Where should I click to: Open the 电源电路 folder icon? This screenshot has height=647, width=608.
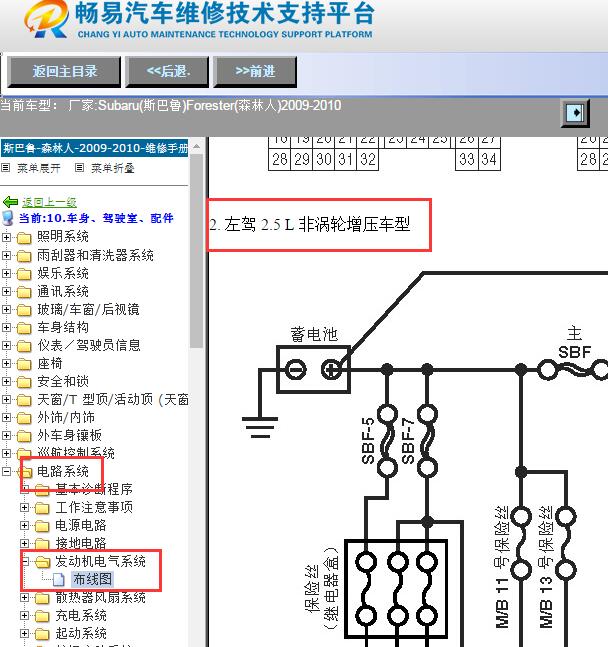click(x=42, y=526)
